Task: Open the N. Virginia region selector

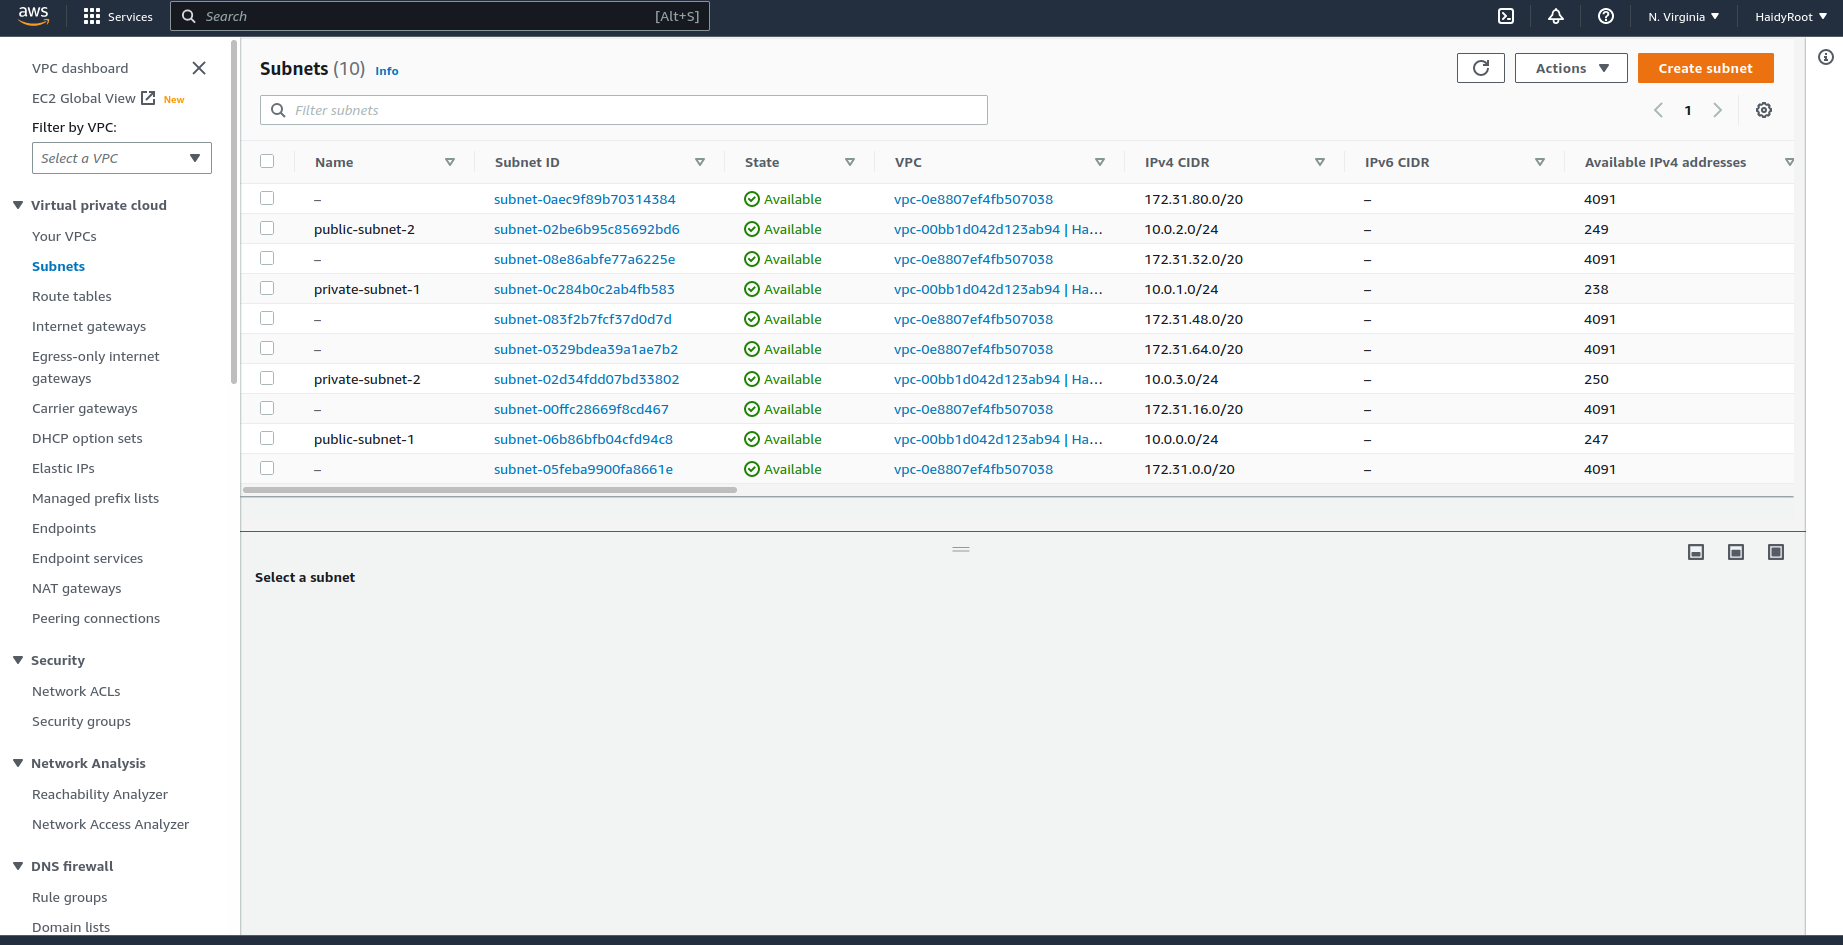Action: (x=1683, y=16)
